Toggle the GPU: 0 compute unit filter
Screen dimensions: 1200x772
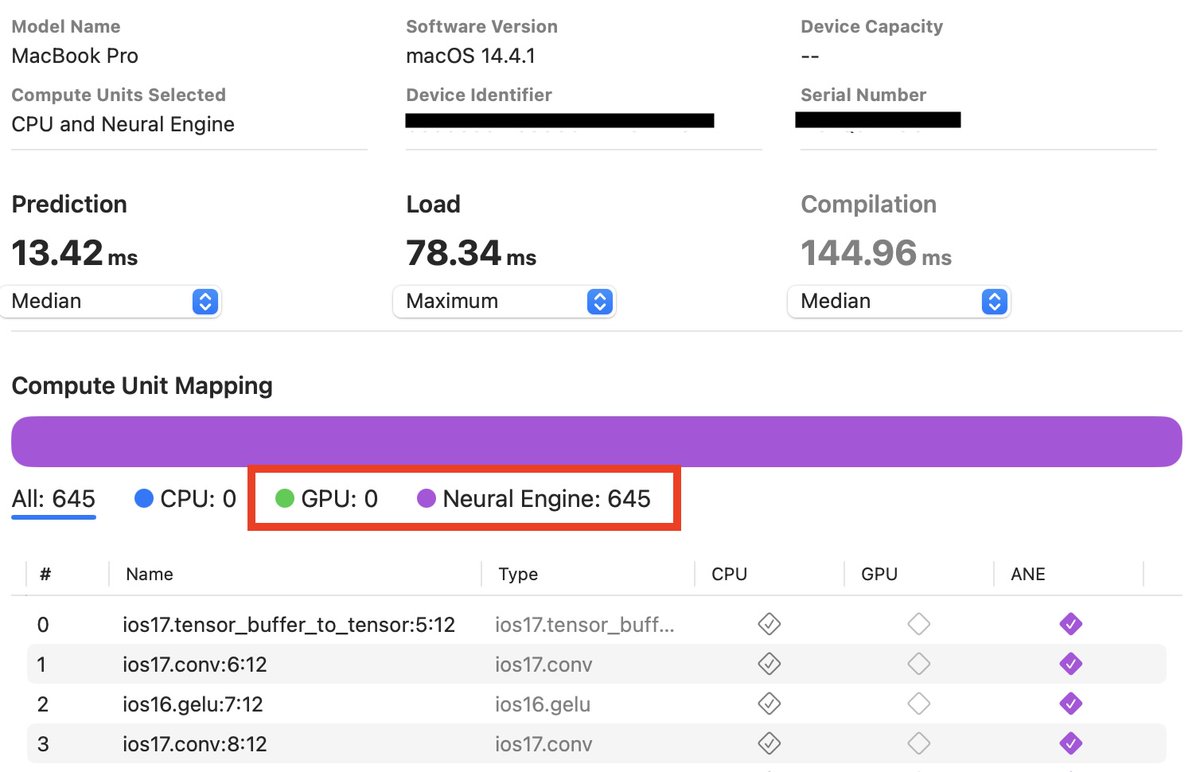click(x=324, y=497)
